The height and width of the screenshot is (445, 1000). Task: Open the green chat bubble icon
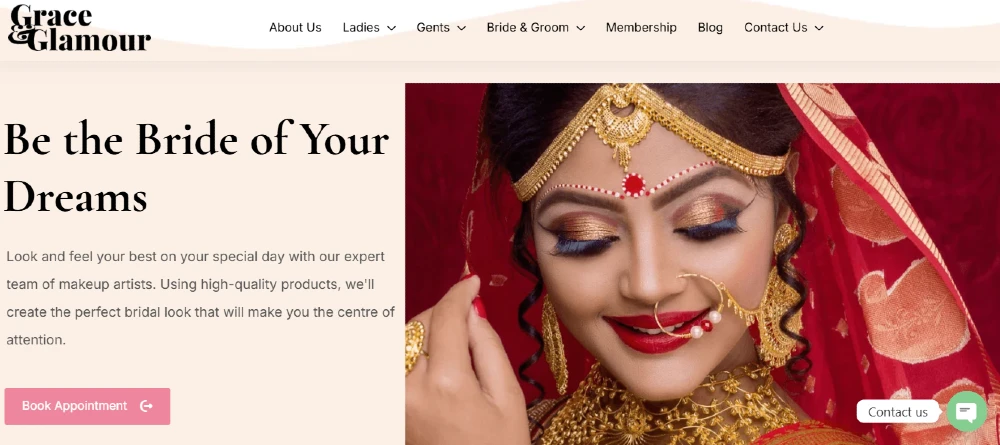pos(967,411)
